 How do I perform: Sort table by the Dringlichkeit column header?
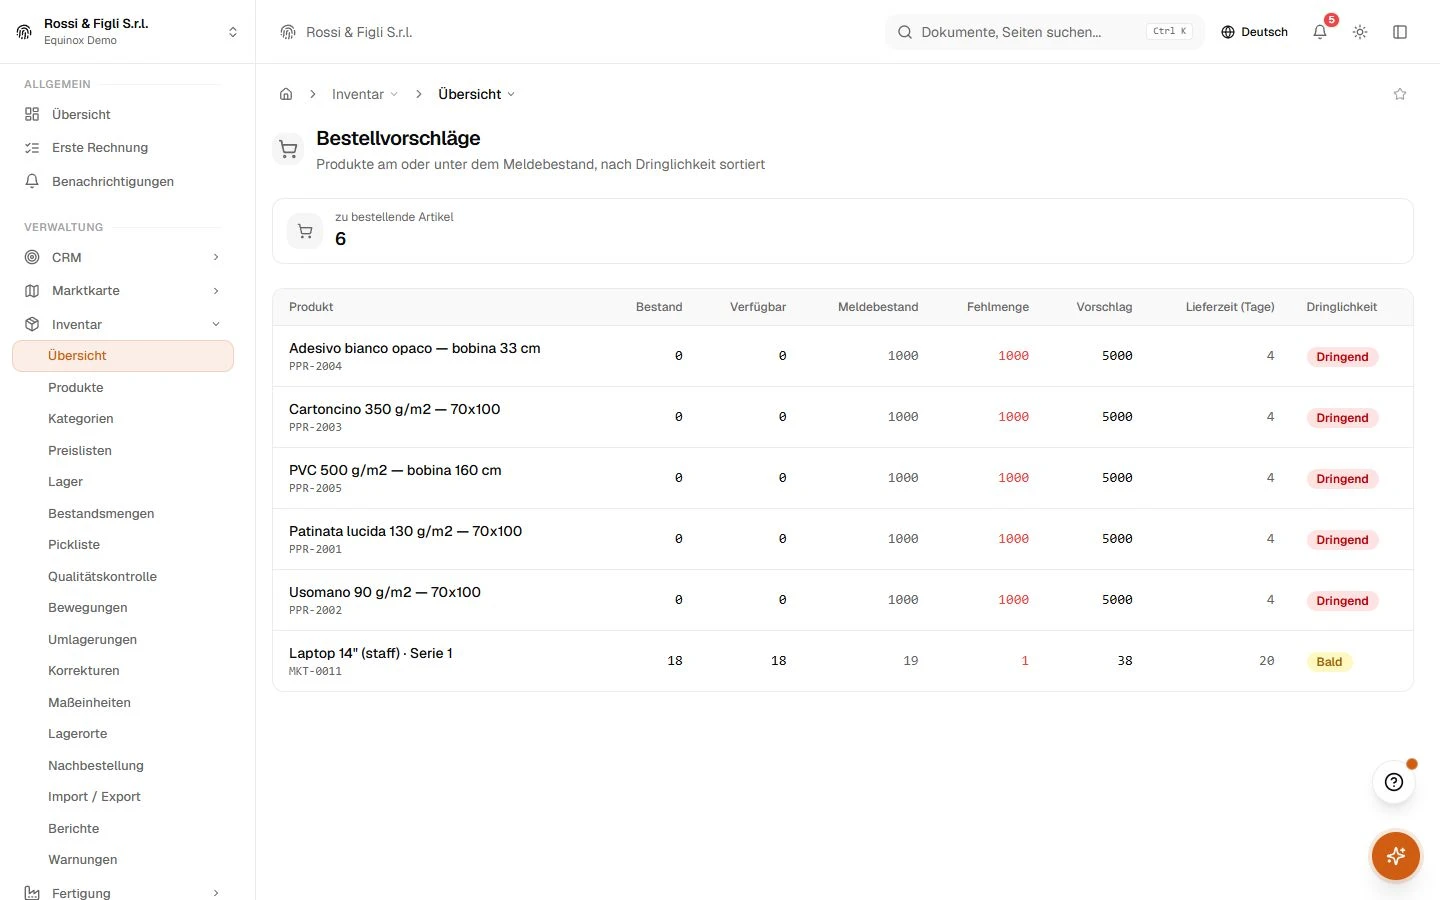(1341, 307)
